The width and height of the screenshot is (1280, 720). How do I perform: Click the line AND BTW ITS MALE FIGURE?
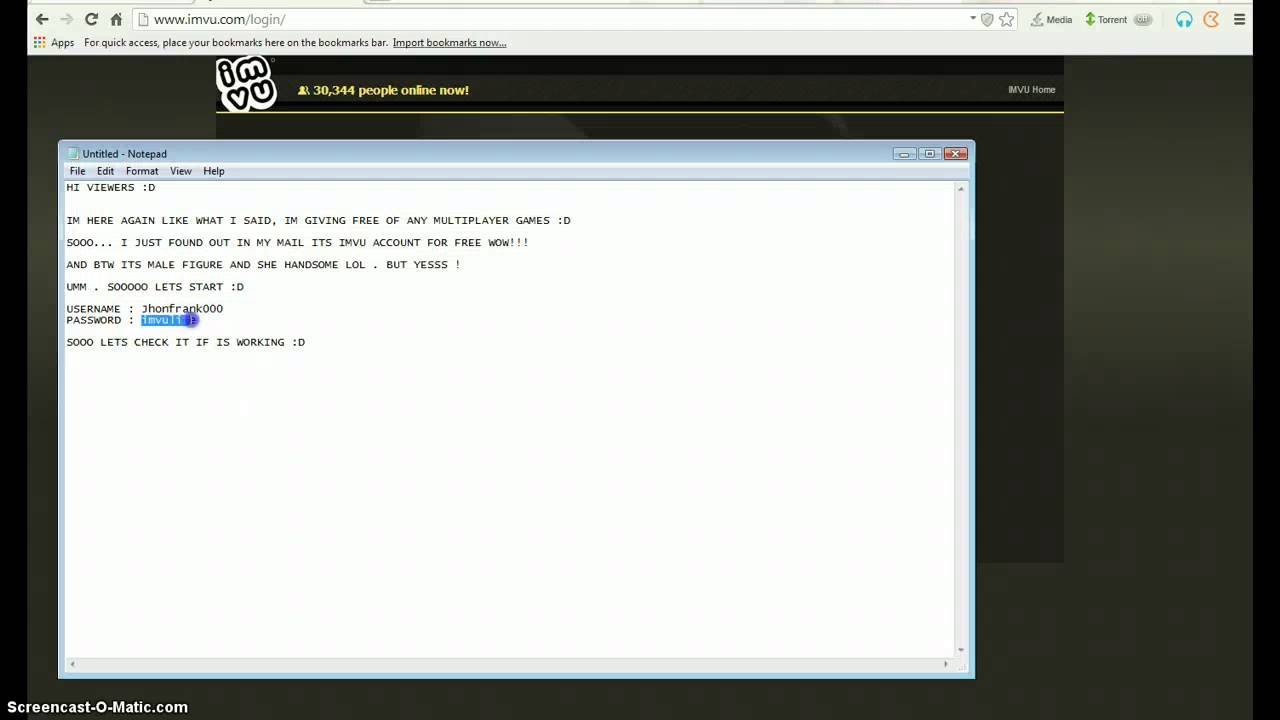[263, 264]
